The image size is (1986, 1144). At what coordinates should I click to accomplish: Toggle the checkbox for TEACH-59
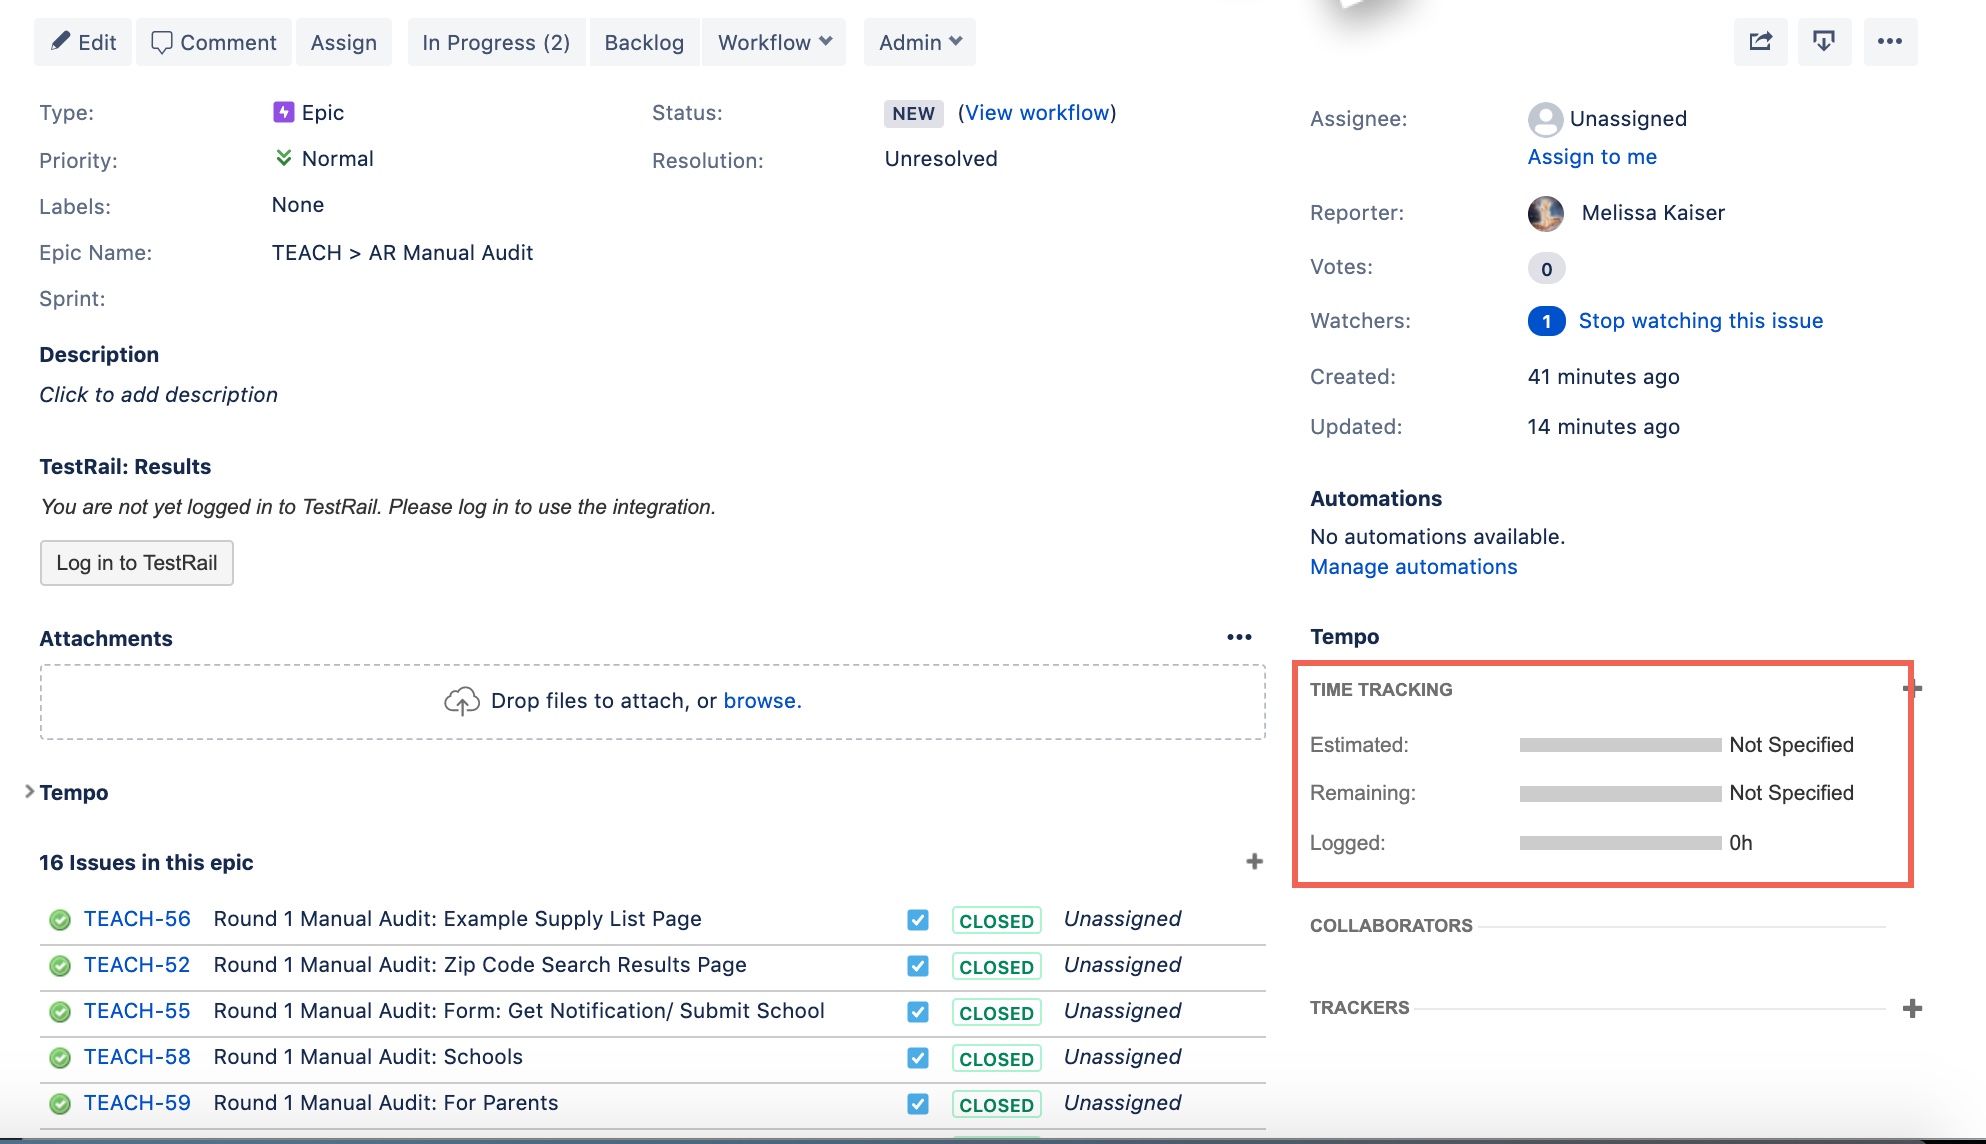[918, 1104]
